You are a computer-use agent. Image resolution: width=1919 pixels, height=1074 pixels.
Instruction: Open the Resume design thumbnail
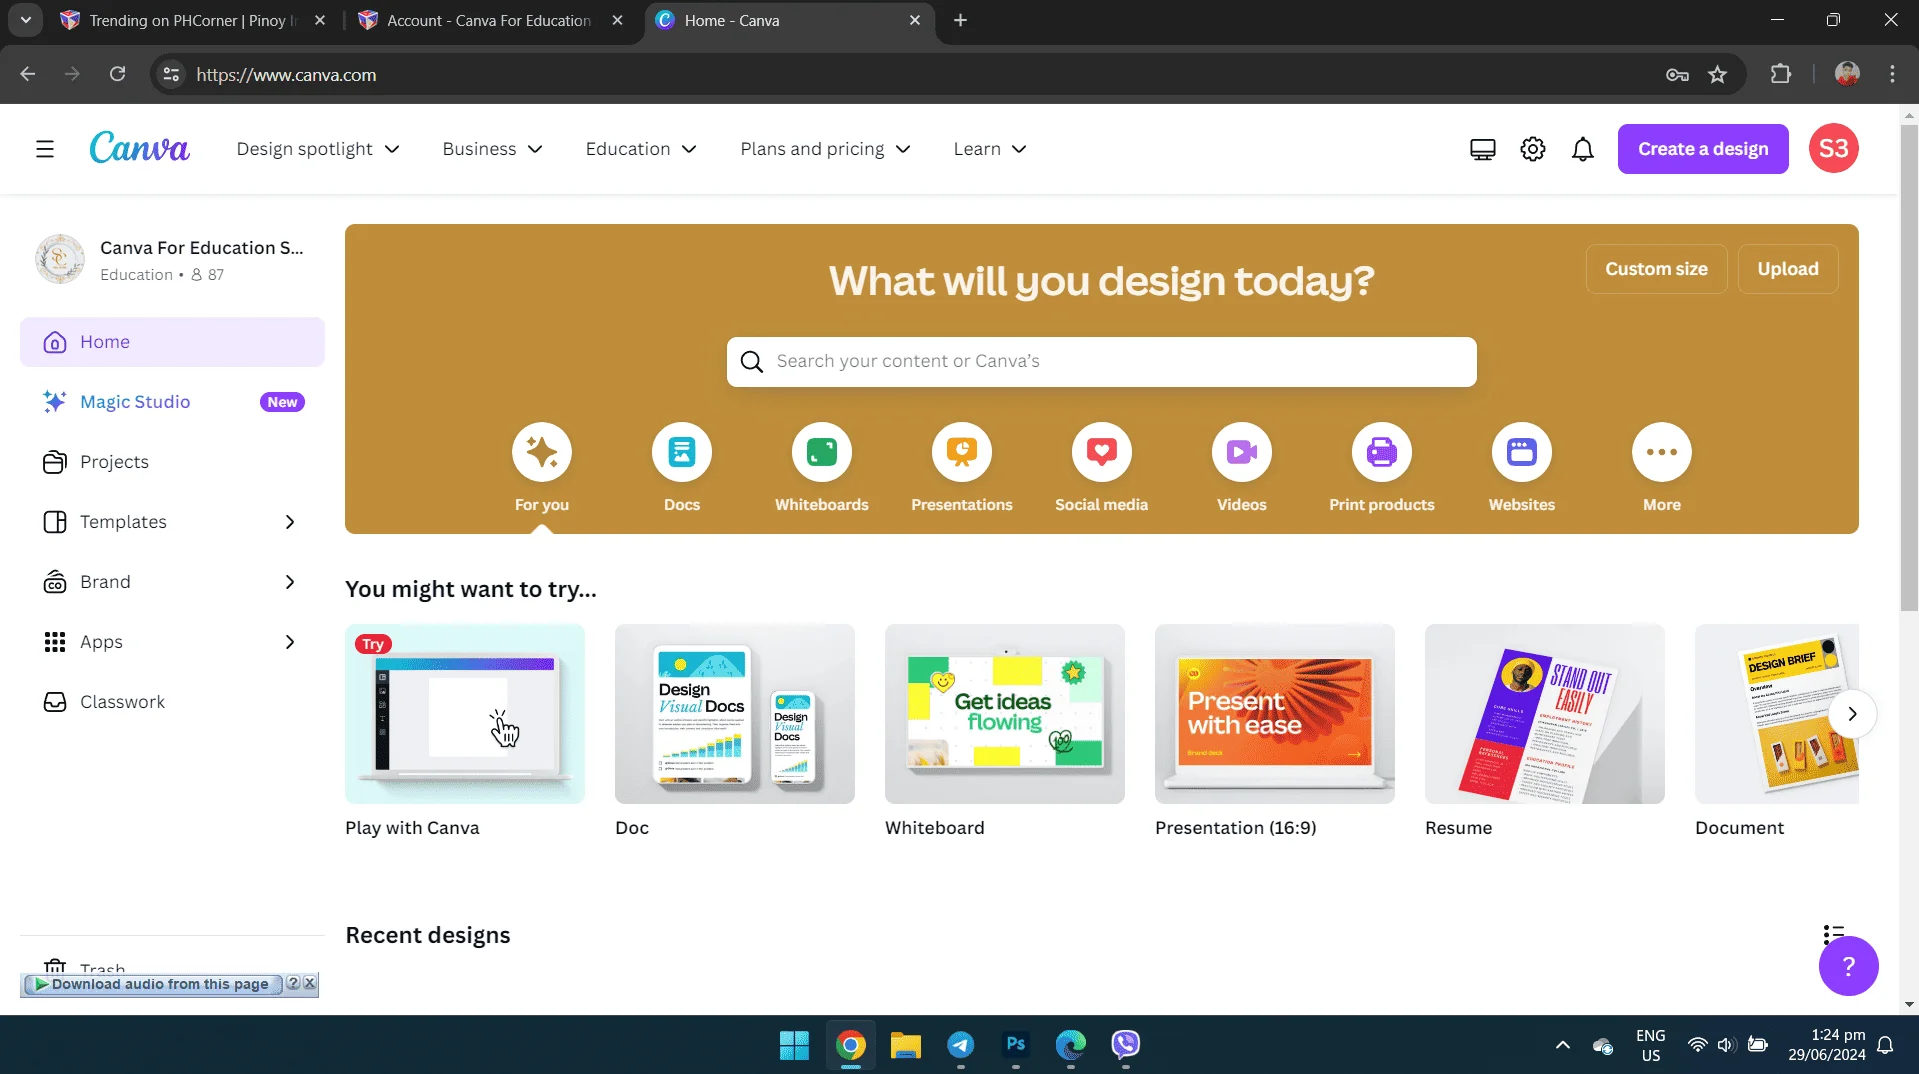pos(1545,714)
